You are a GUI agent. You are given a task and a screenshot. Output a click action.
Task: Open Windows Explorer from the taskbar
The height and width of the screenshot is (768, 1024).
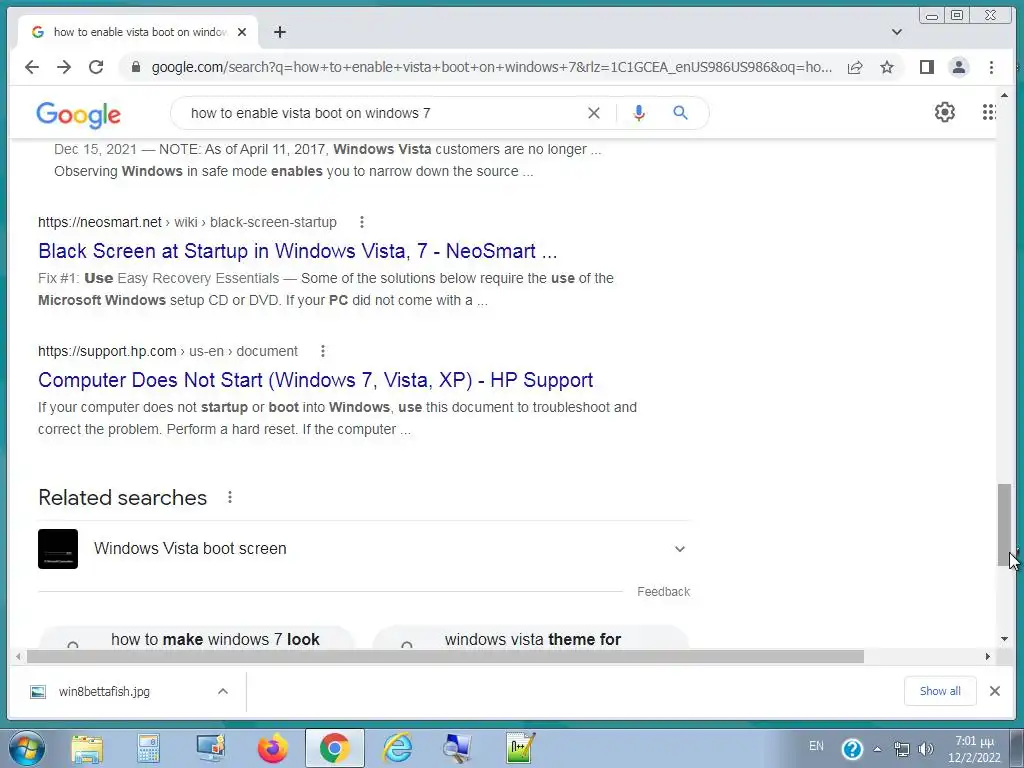[x=87, y=748]
